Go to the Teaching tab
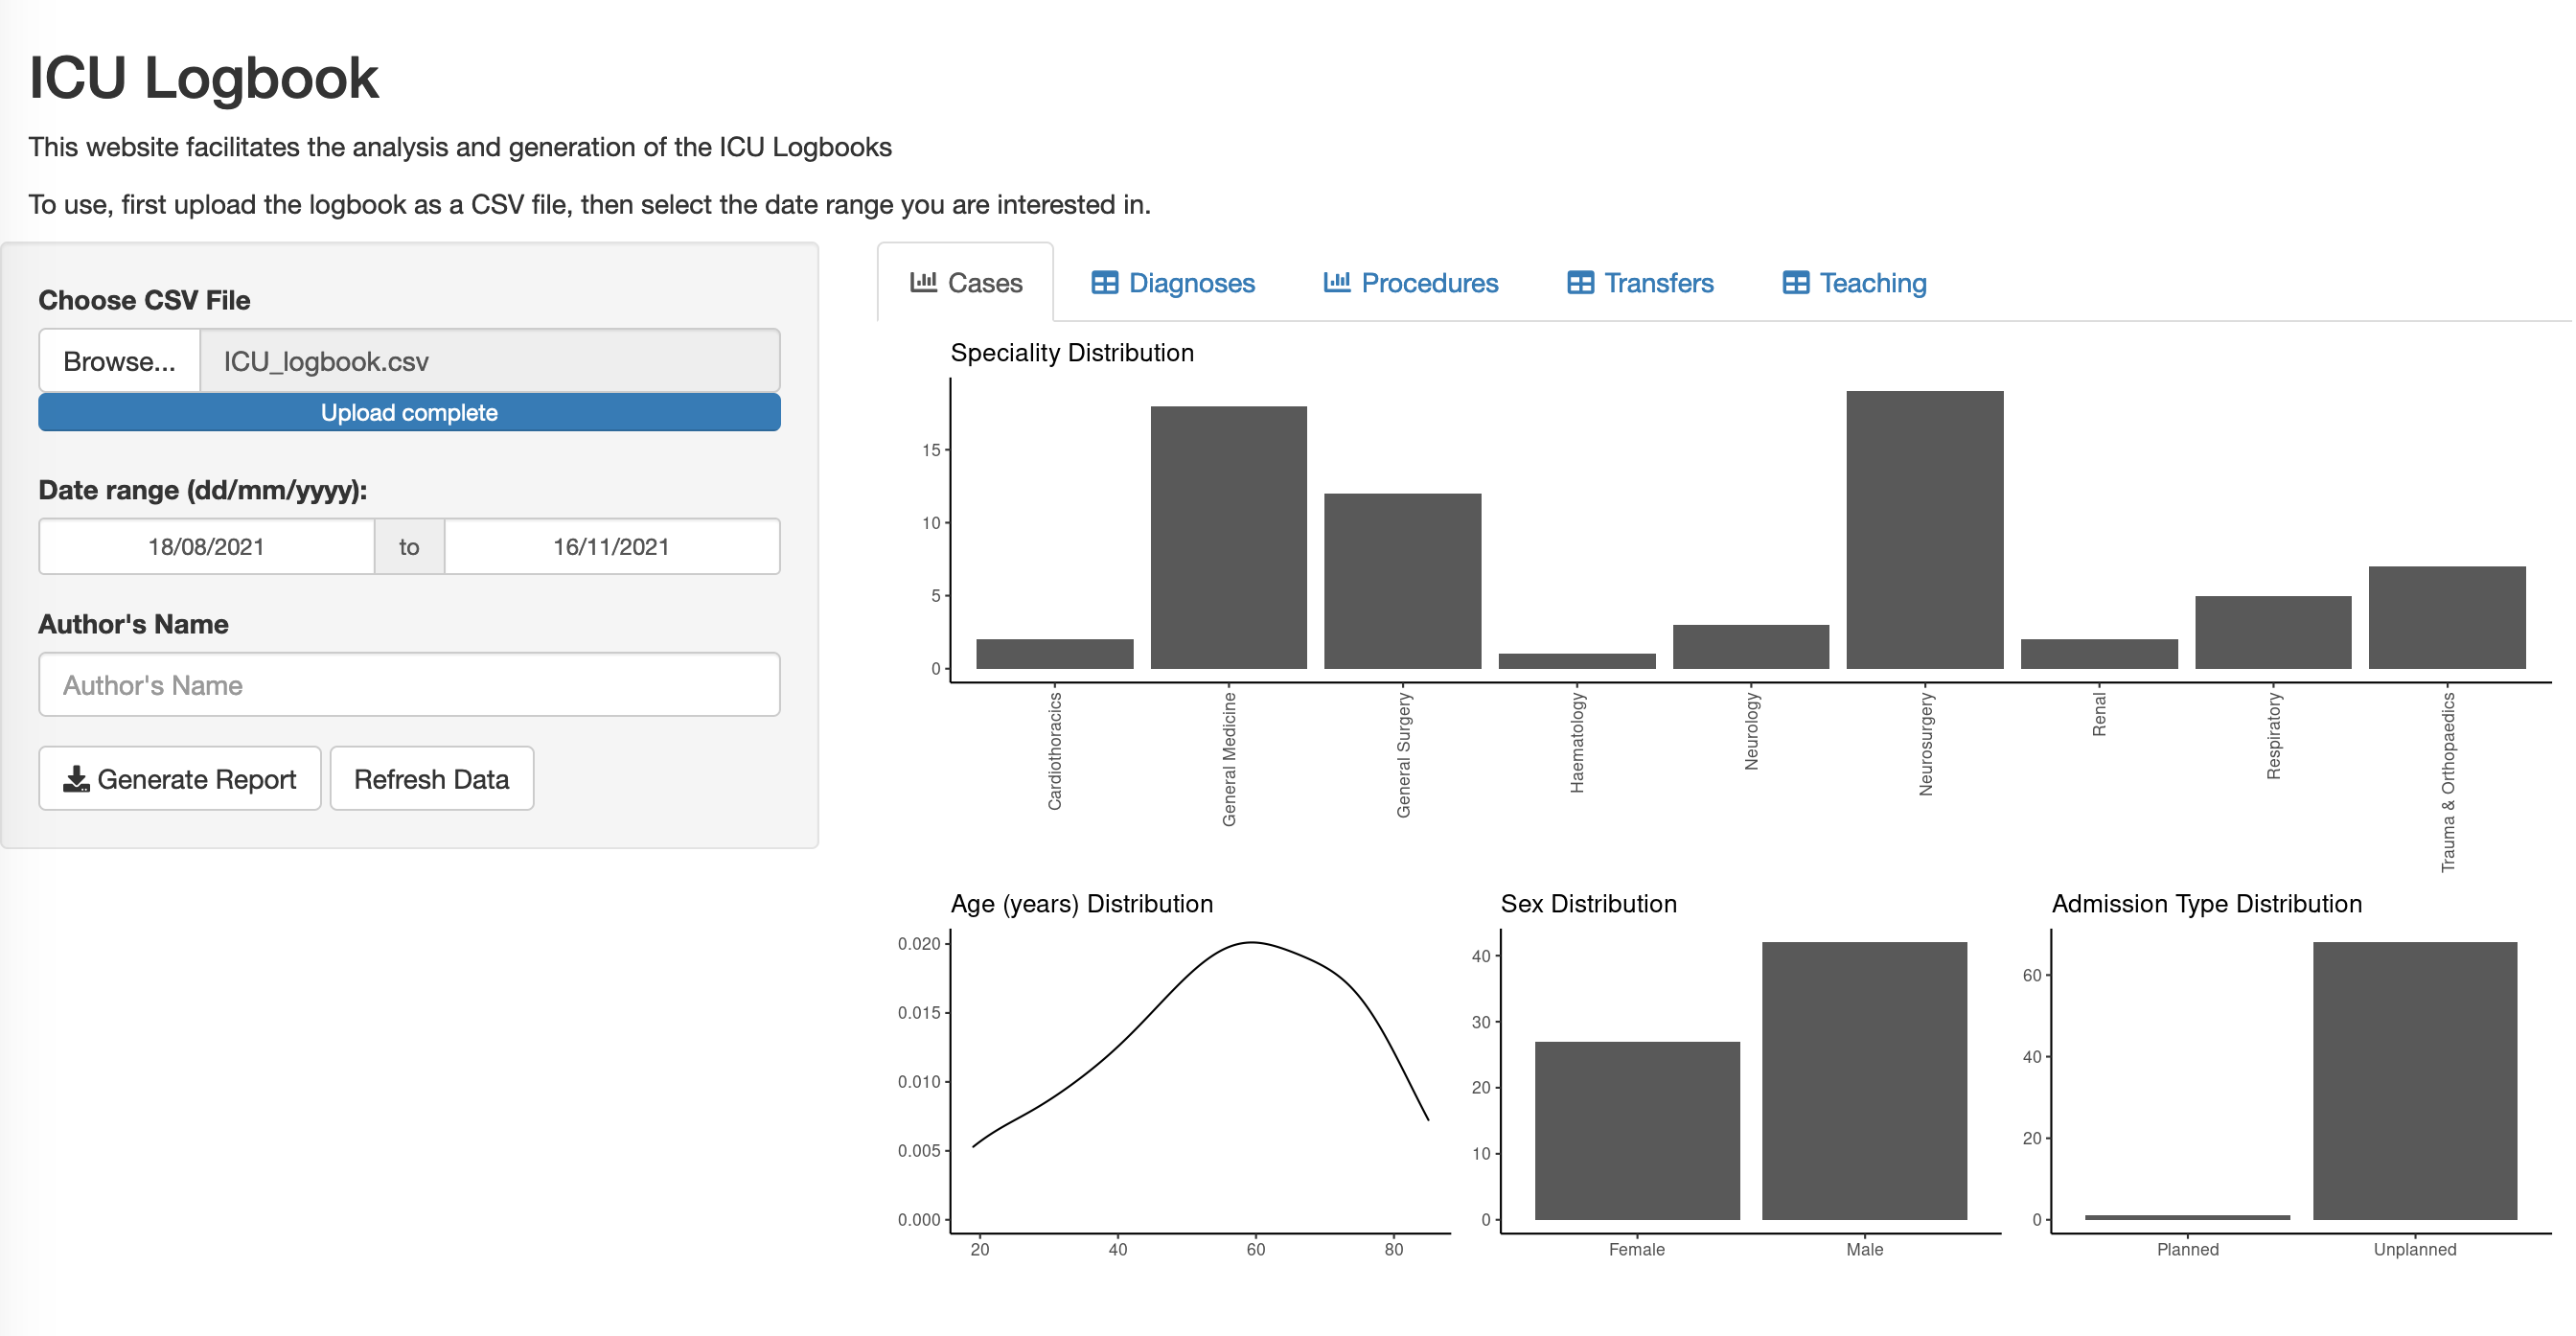2576x1336 pixels. pyautogui.click(x=1872, y=283)
